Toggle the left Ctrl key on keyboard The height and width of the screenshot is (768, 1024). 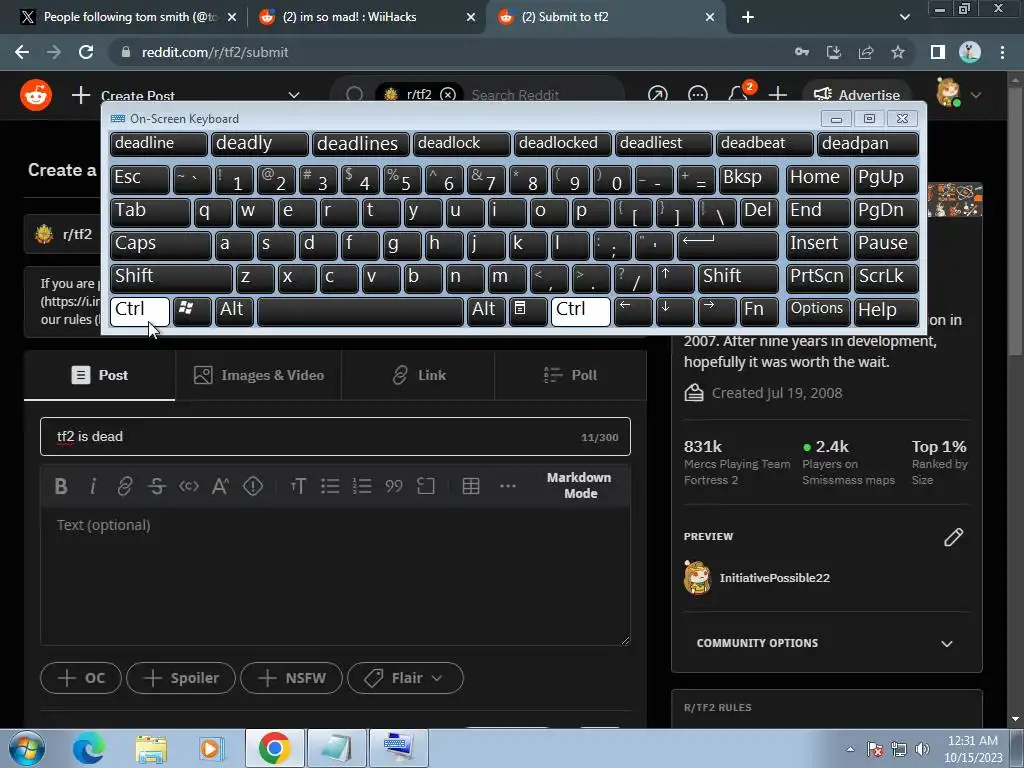pyautogui.click(x=140, y=311)
